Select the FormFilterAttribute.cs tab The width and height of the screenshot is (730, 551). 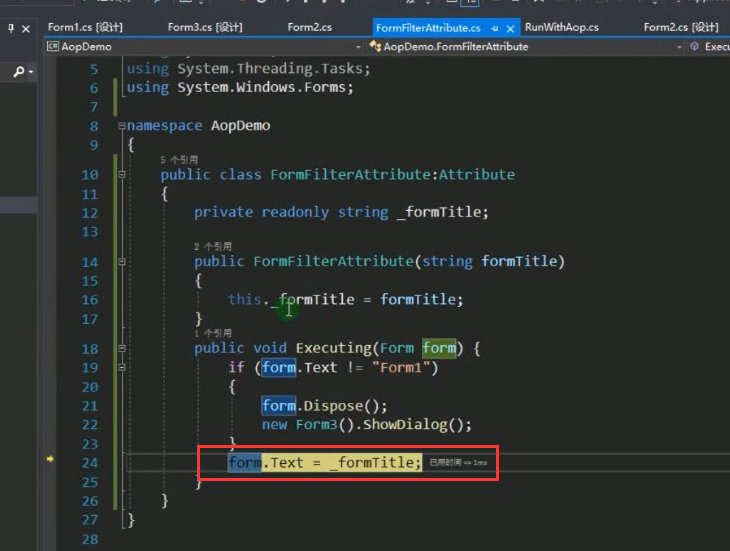pos(428,28)
